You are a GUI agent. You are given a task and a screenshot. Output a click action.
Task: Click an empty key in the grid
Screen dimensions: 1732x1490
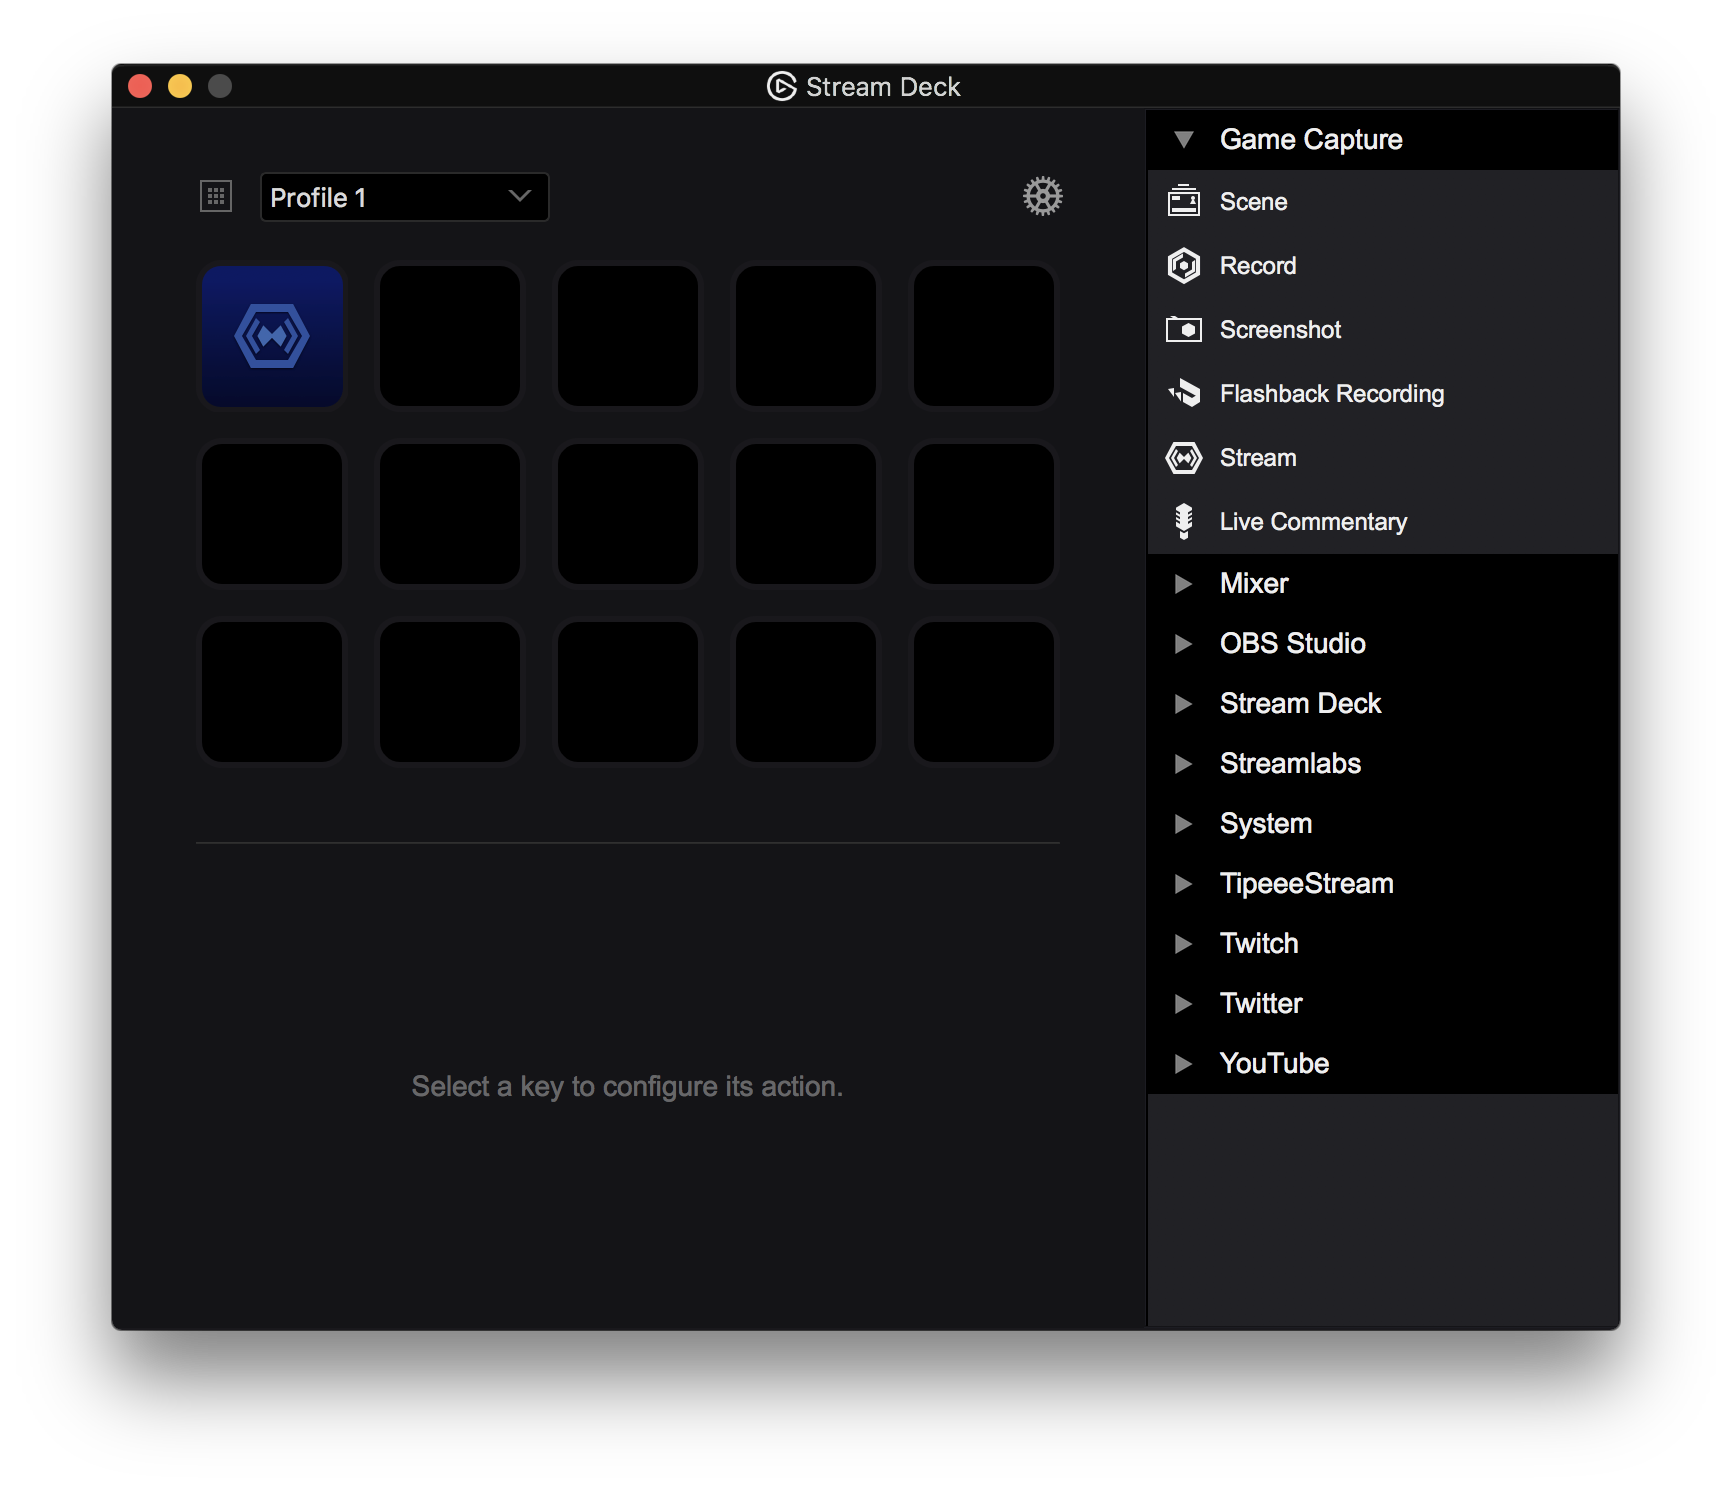449,336
